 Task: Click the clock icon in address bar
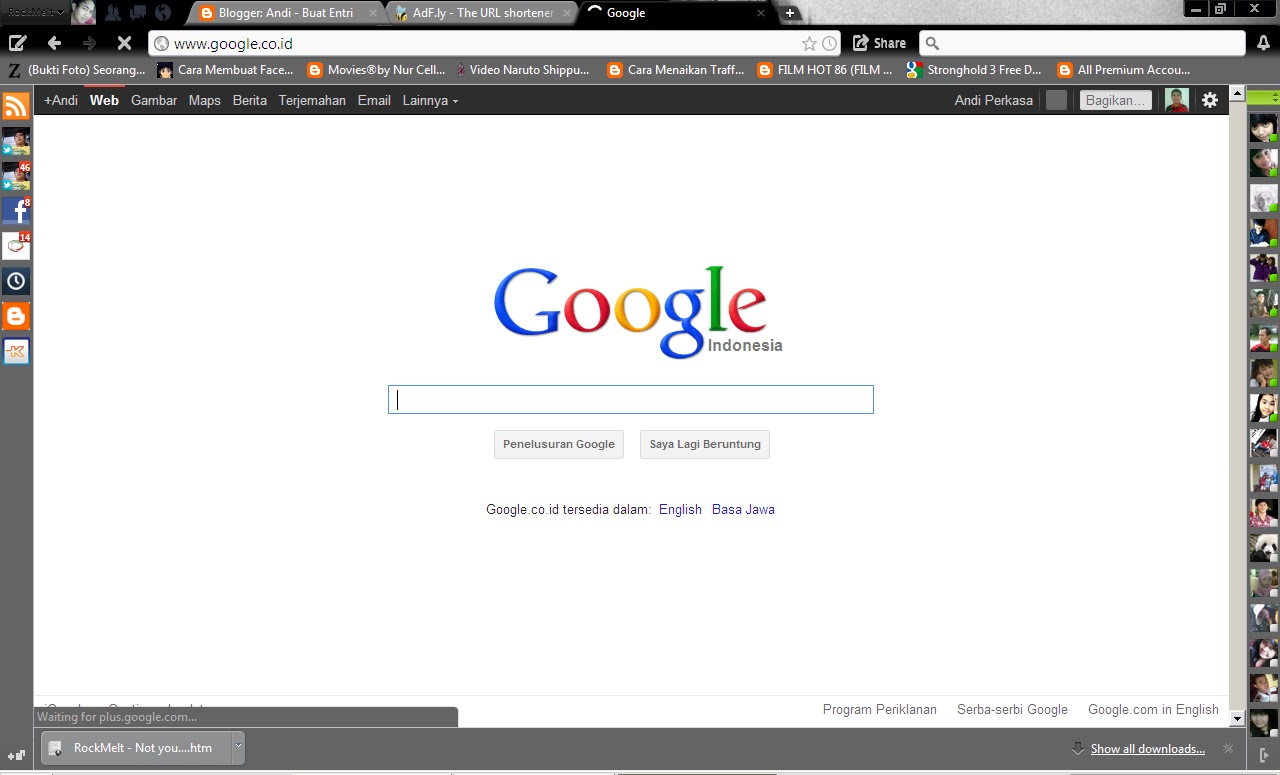click(x=829, y=43)
